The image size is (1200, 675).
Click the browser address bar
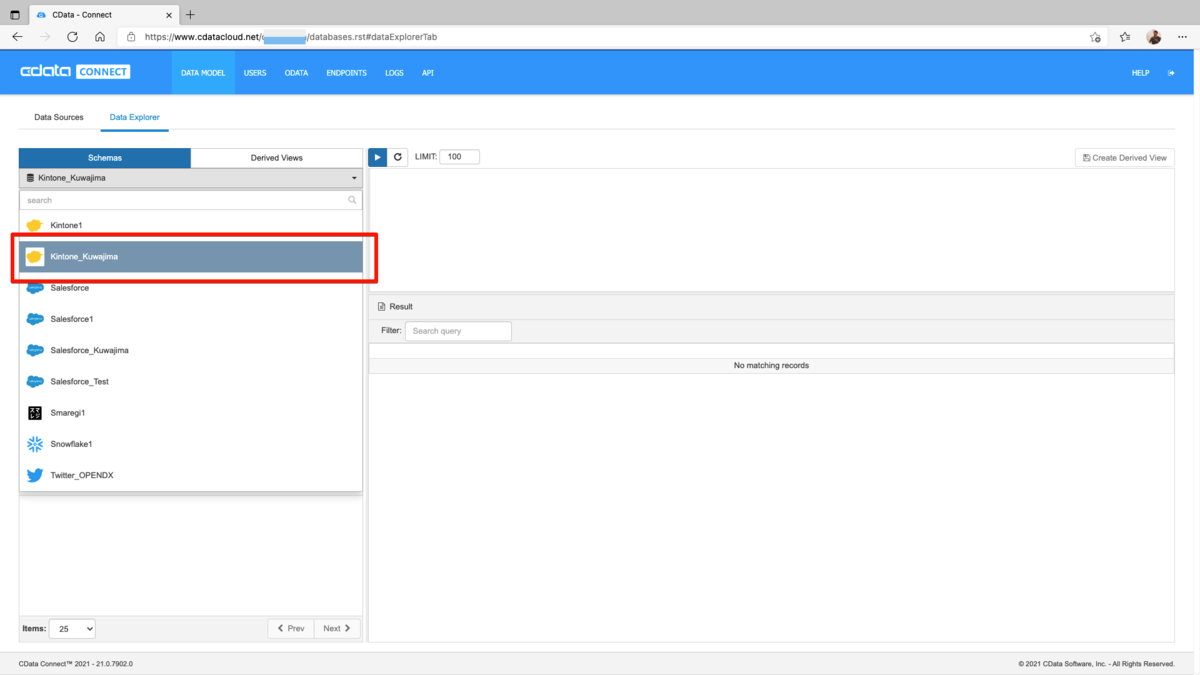click(600, 37)
